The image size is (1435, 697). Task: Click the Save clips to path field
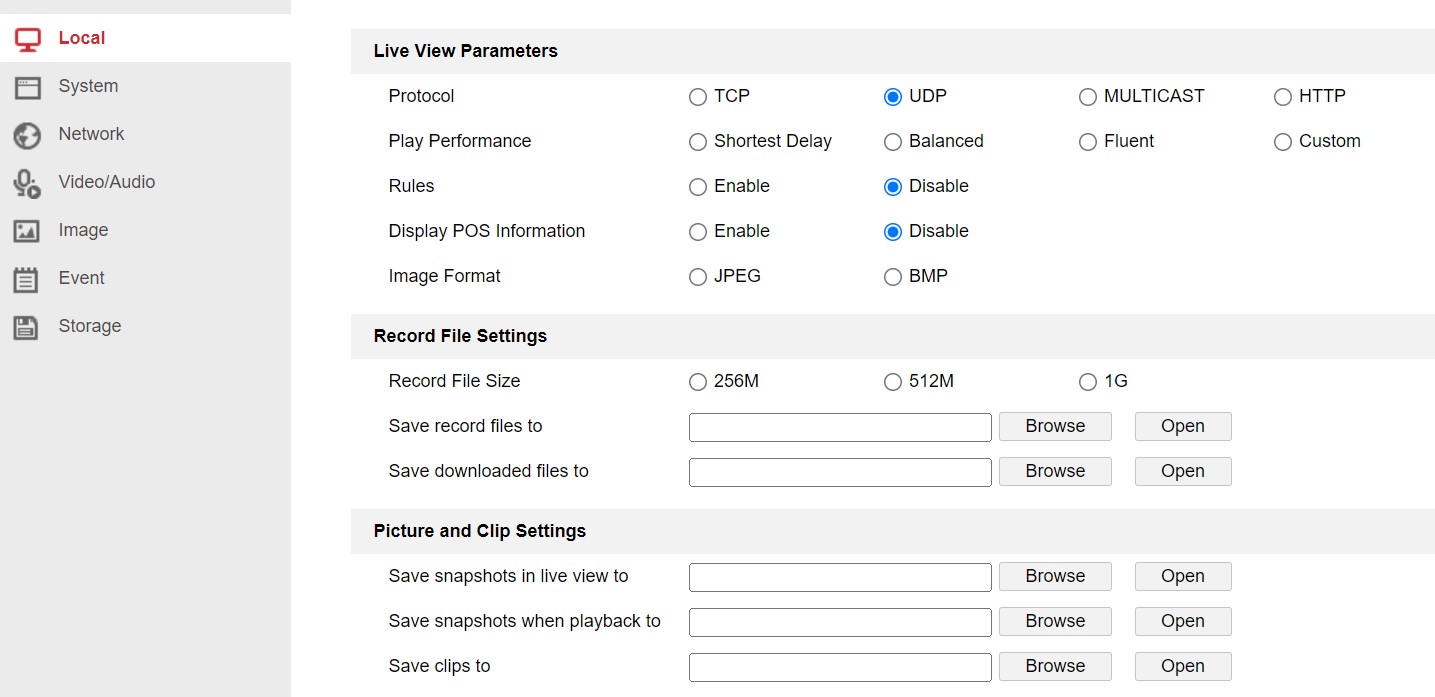pos(840,667)
